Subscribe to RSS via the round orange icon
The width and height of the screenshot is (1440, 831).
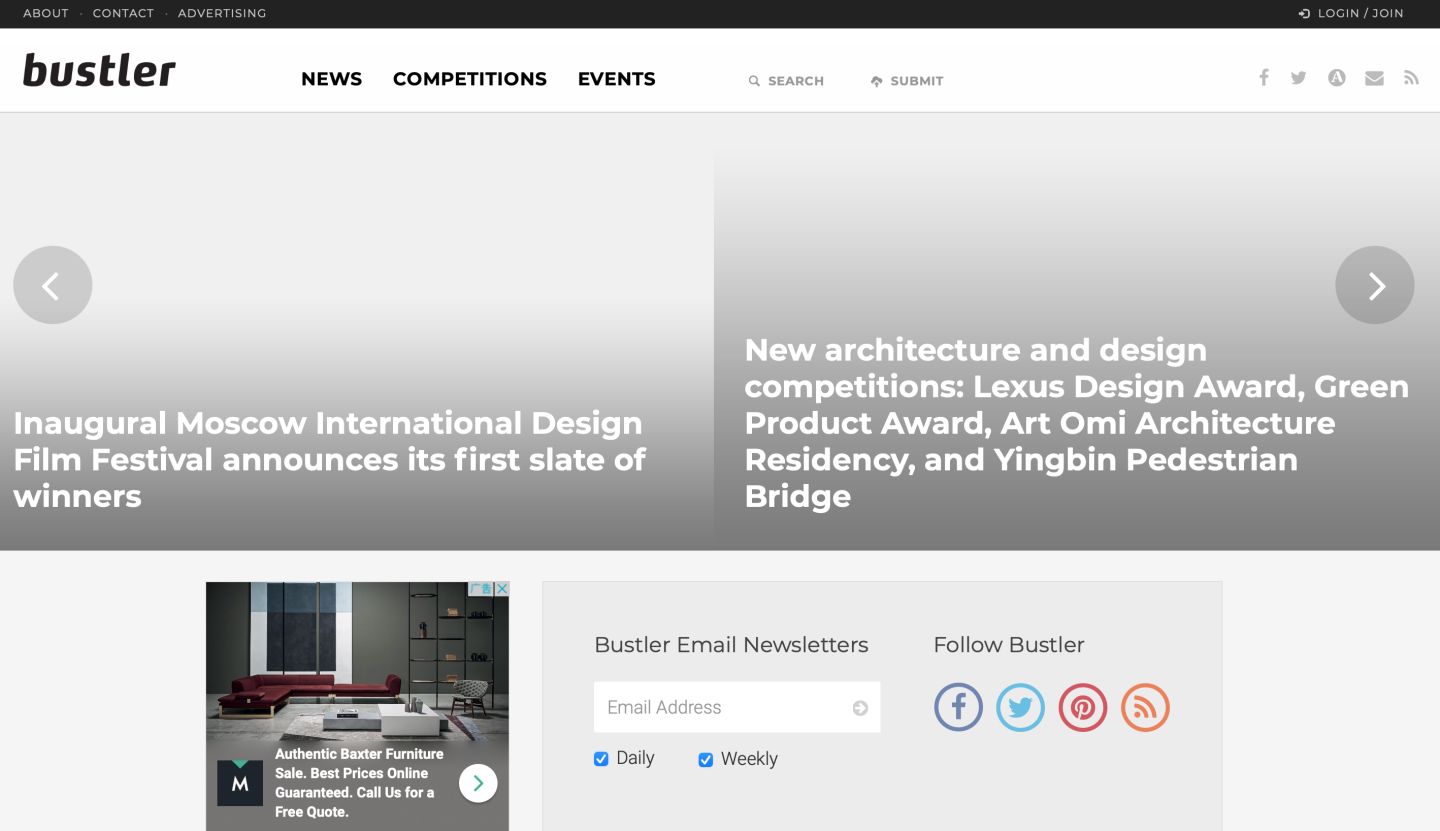click(x=1145, y=708)
